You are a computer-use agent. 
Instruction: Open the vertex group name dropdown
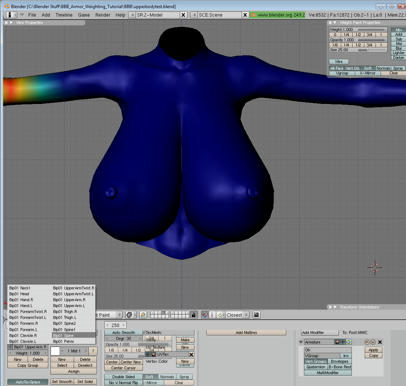click(10, 347)
